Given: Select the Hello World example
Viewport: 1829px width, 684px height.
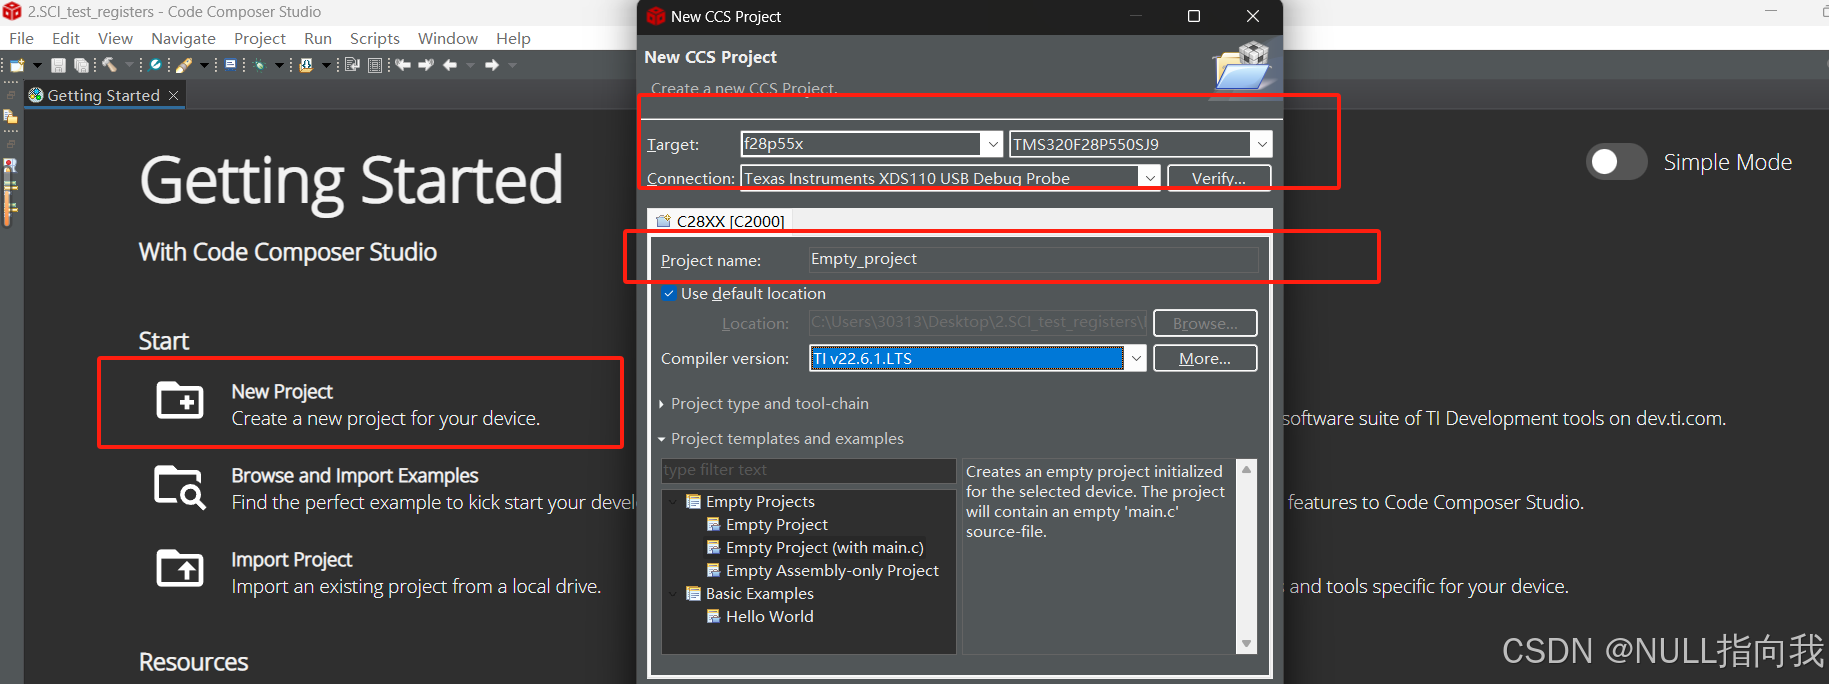Looking at the screenshot, I should [769, 617].
